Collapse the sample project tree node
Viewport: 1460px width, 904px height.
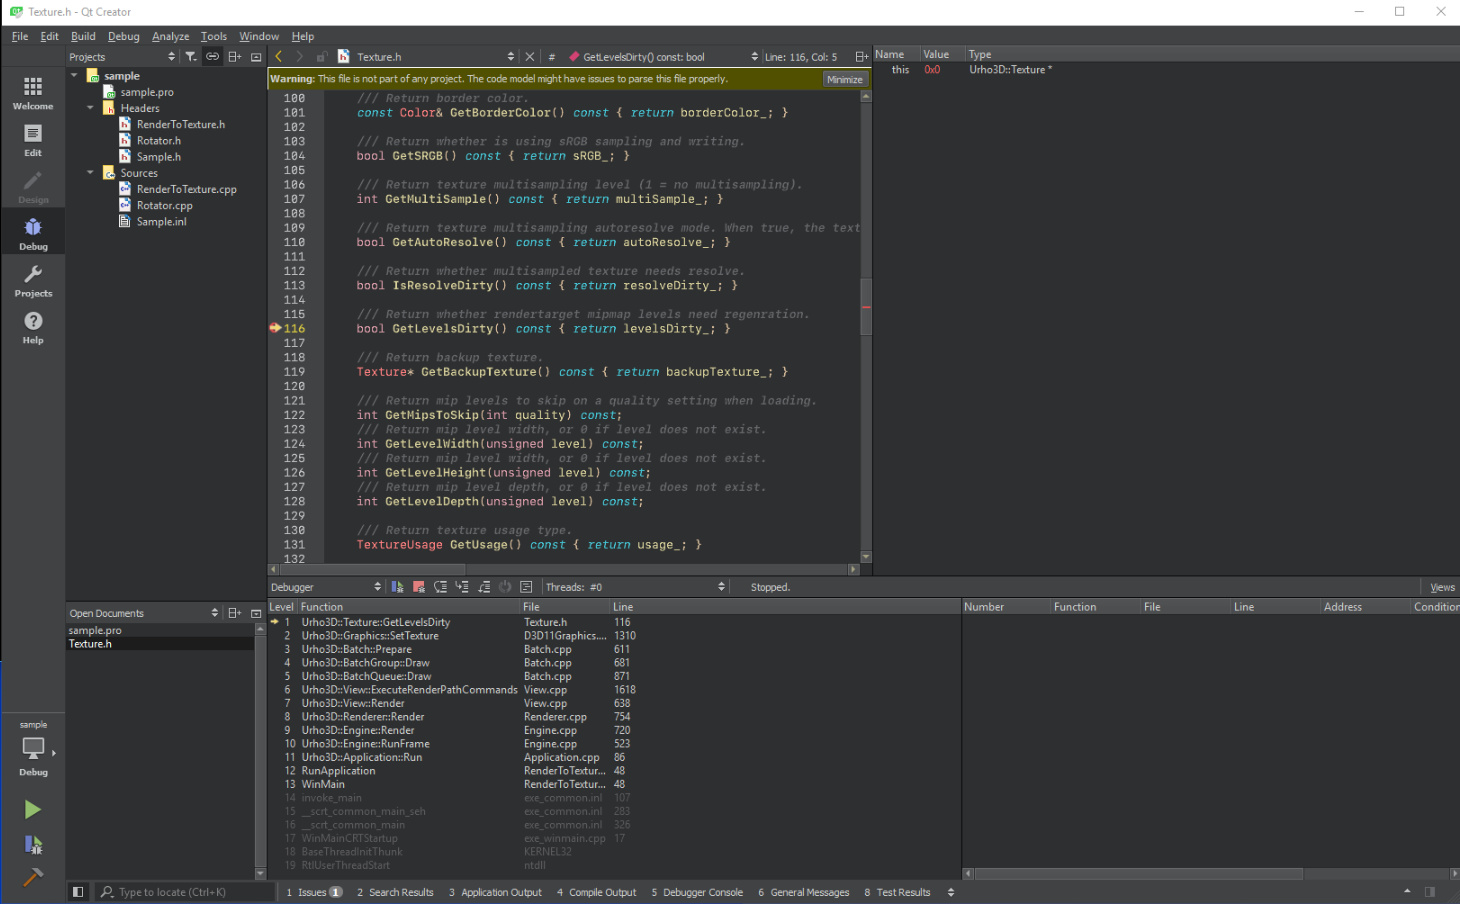point(74,75)
